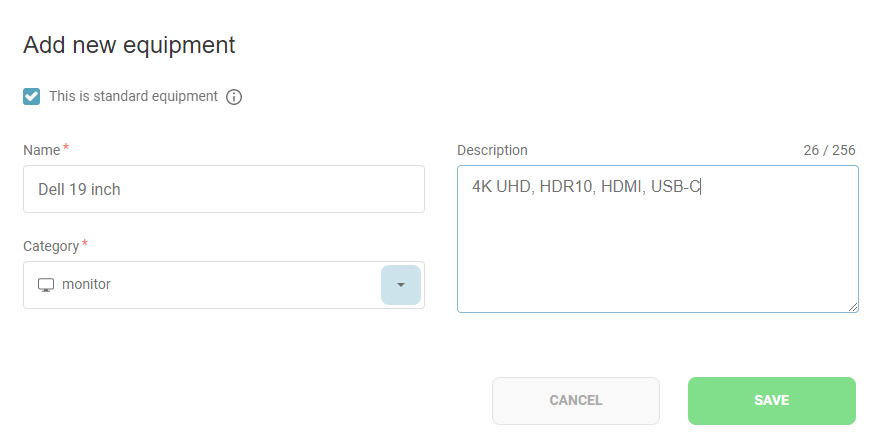Uncheck the standard equipment checkbox
882x445 pixels.
pyautogui.click(x=32, y=97)
